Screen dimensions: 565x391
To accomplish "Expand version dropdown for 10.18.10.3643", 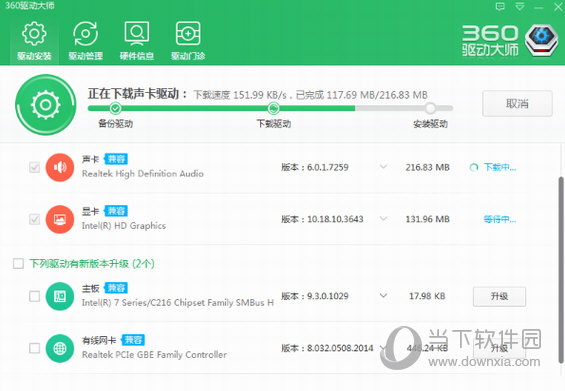I will pos(383,219).
